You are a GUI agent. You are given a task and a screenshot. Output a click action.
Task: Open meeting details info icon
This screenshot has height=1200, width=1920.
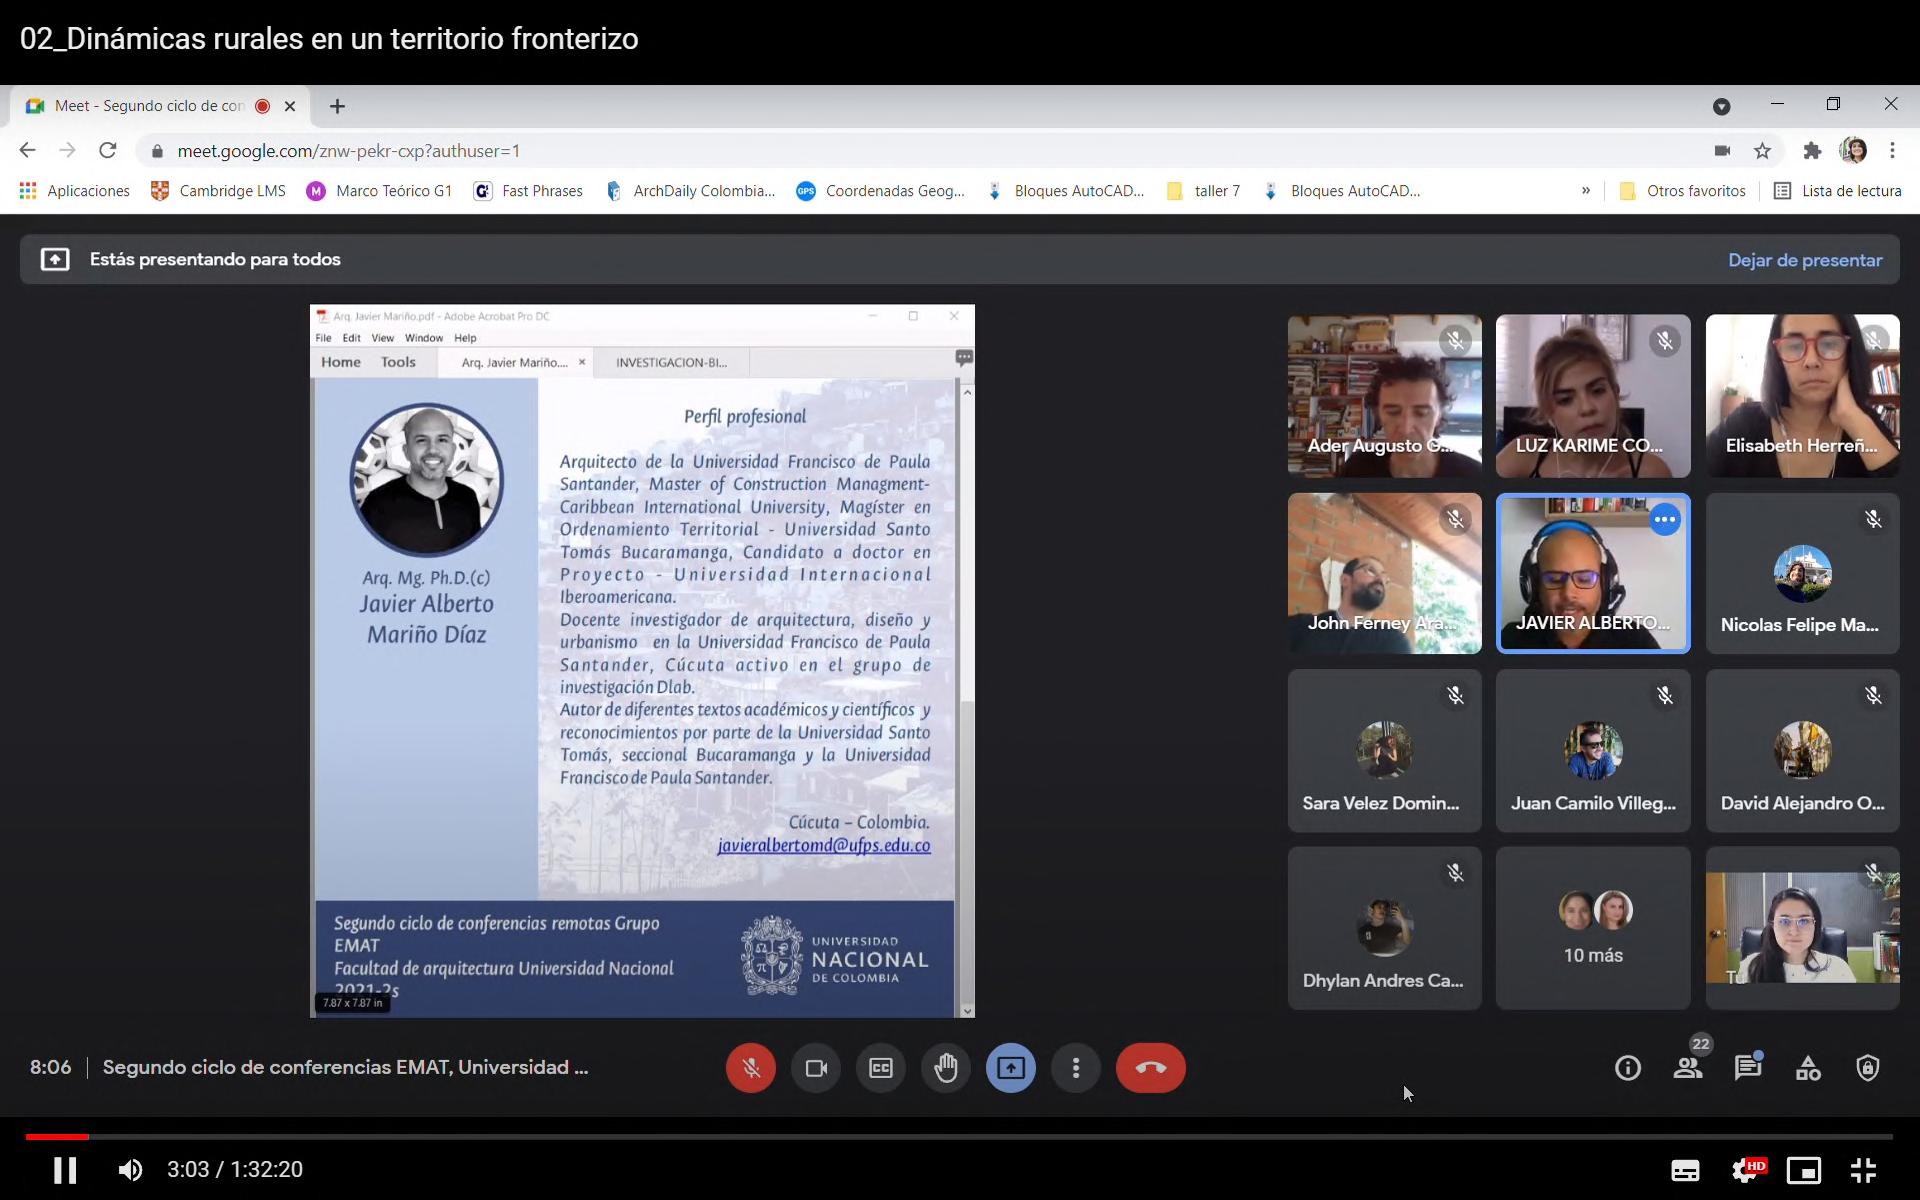[1627, 1068]
